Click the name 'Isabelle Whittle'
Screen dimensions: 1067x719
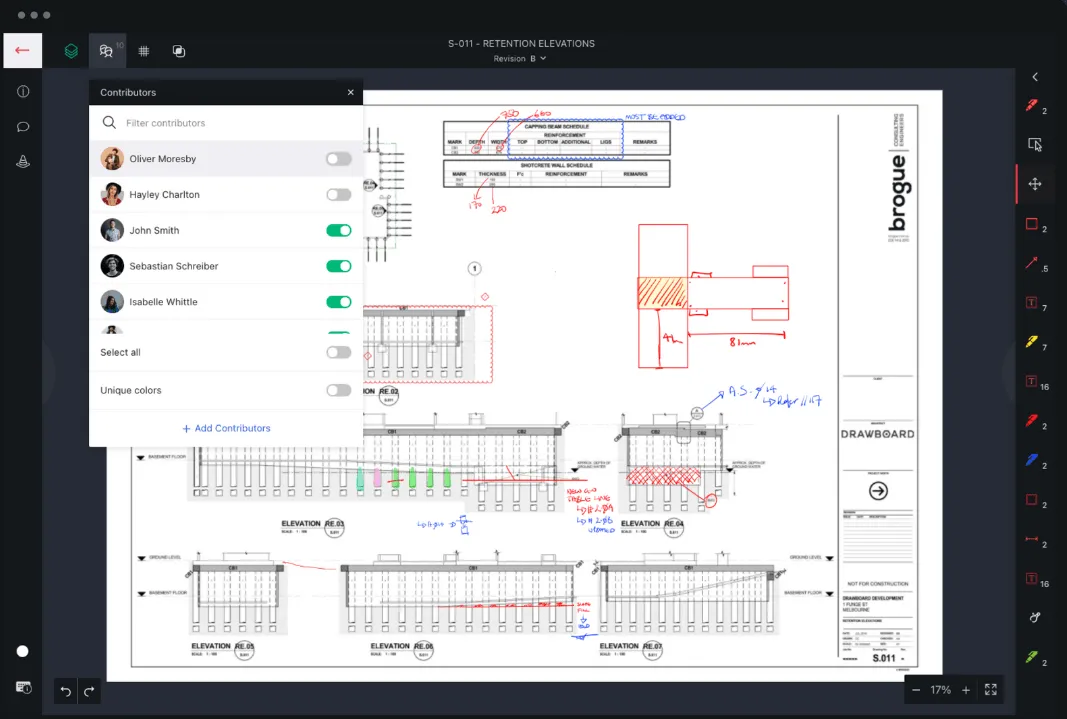[163, 302]
